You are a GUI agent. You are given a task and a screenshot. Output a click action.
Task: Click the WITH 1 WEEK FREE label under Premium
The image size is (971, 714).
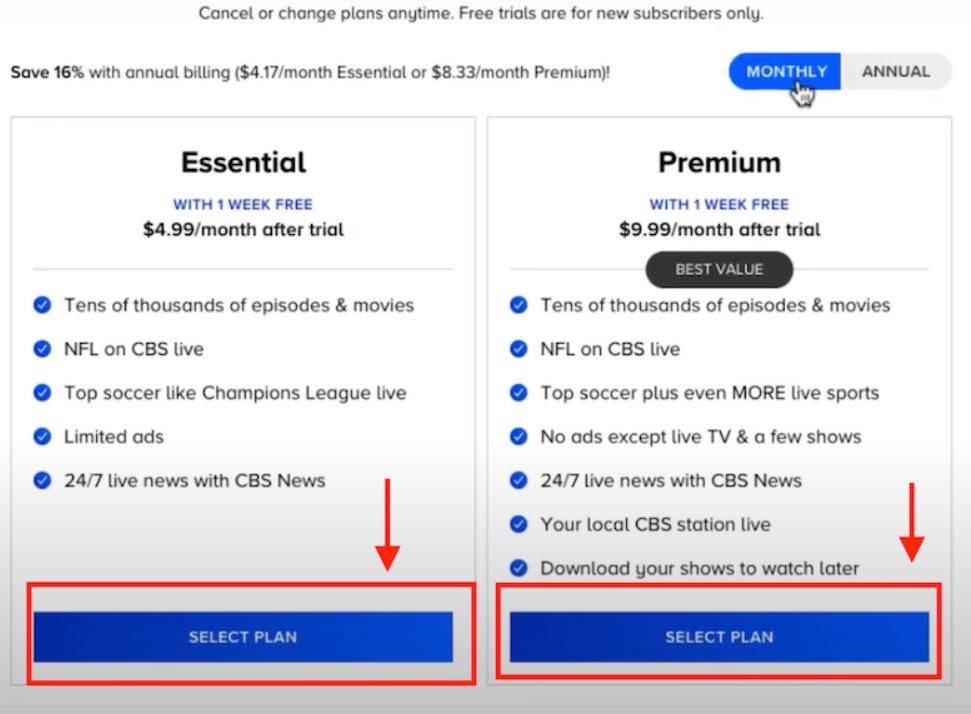click(x=719, y=203)
